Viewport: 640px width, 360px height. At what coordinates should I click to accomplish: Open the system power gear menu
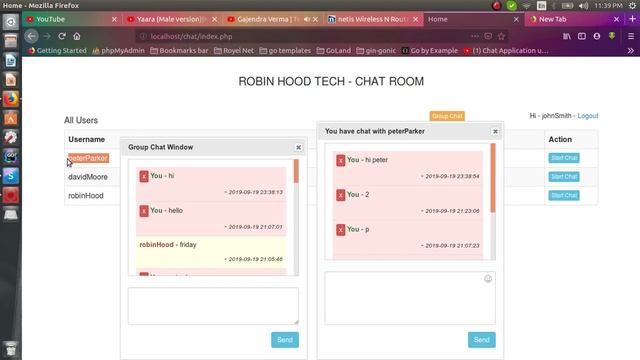pyautogui.click(x=632, y=5)
